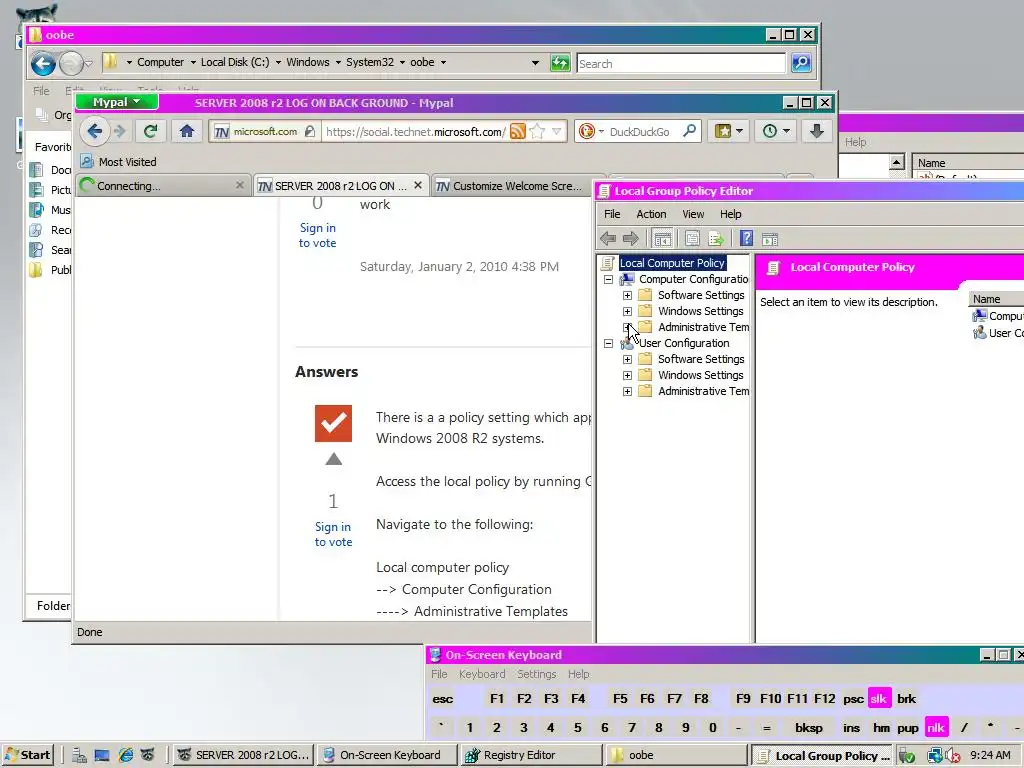Image resolution: width=1024 pixels, height=768 pixels.
Task: Click the oobe Explorer Search box
Action: tap(680, 63)
